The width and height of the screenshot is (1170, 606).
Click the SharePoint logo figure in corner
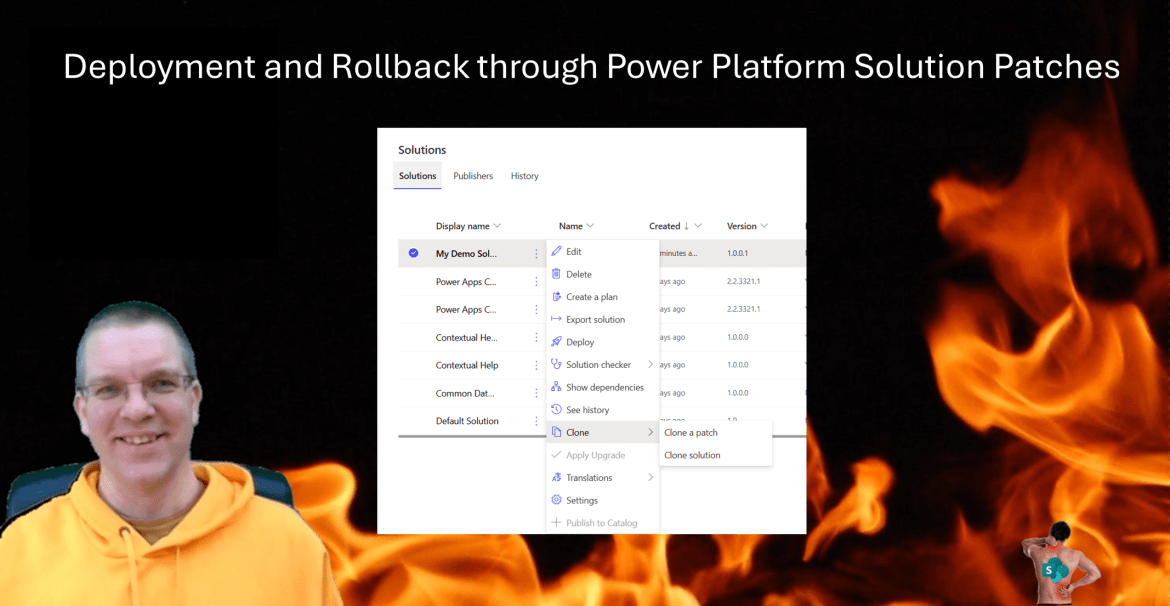pos(1060,563)
